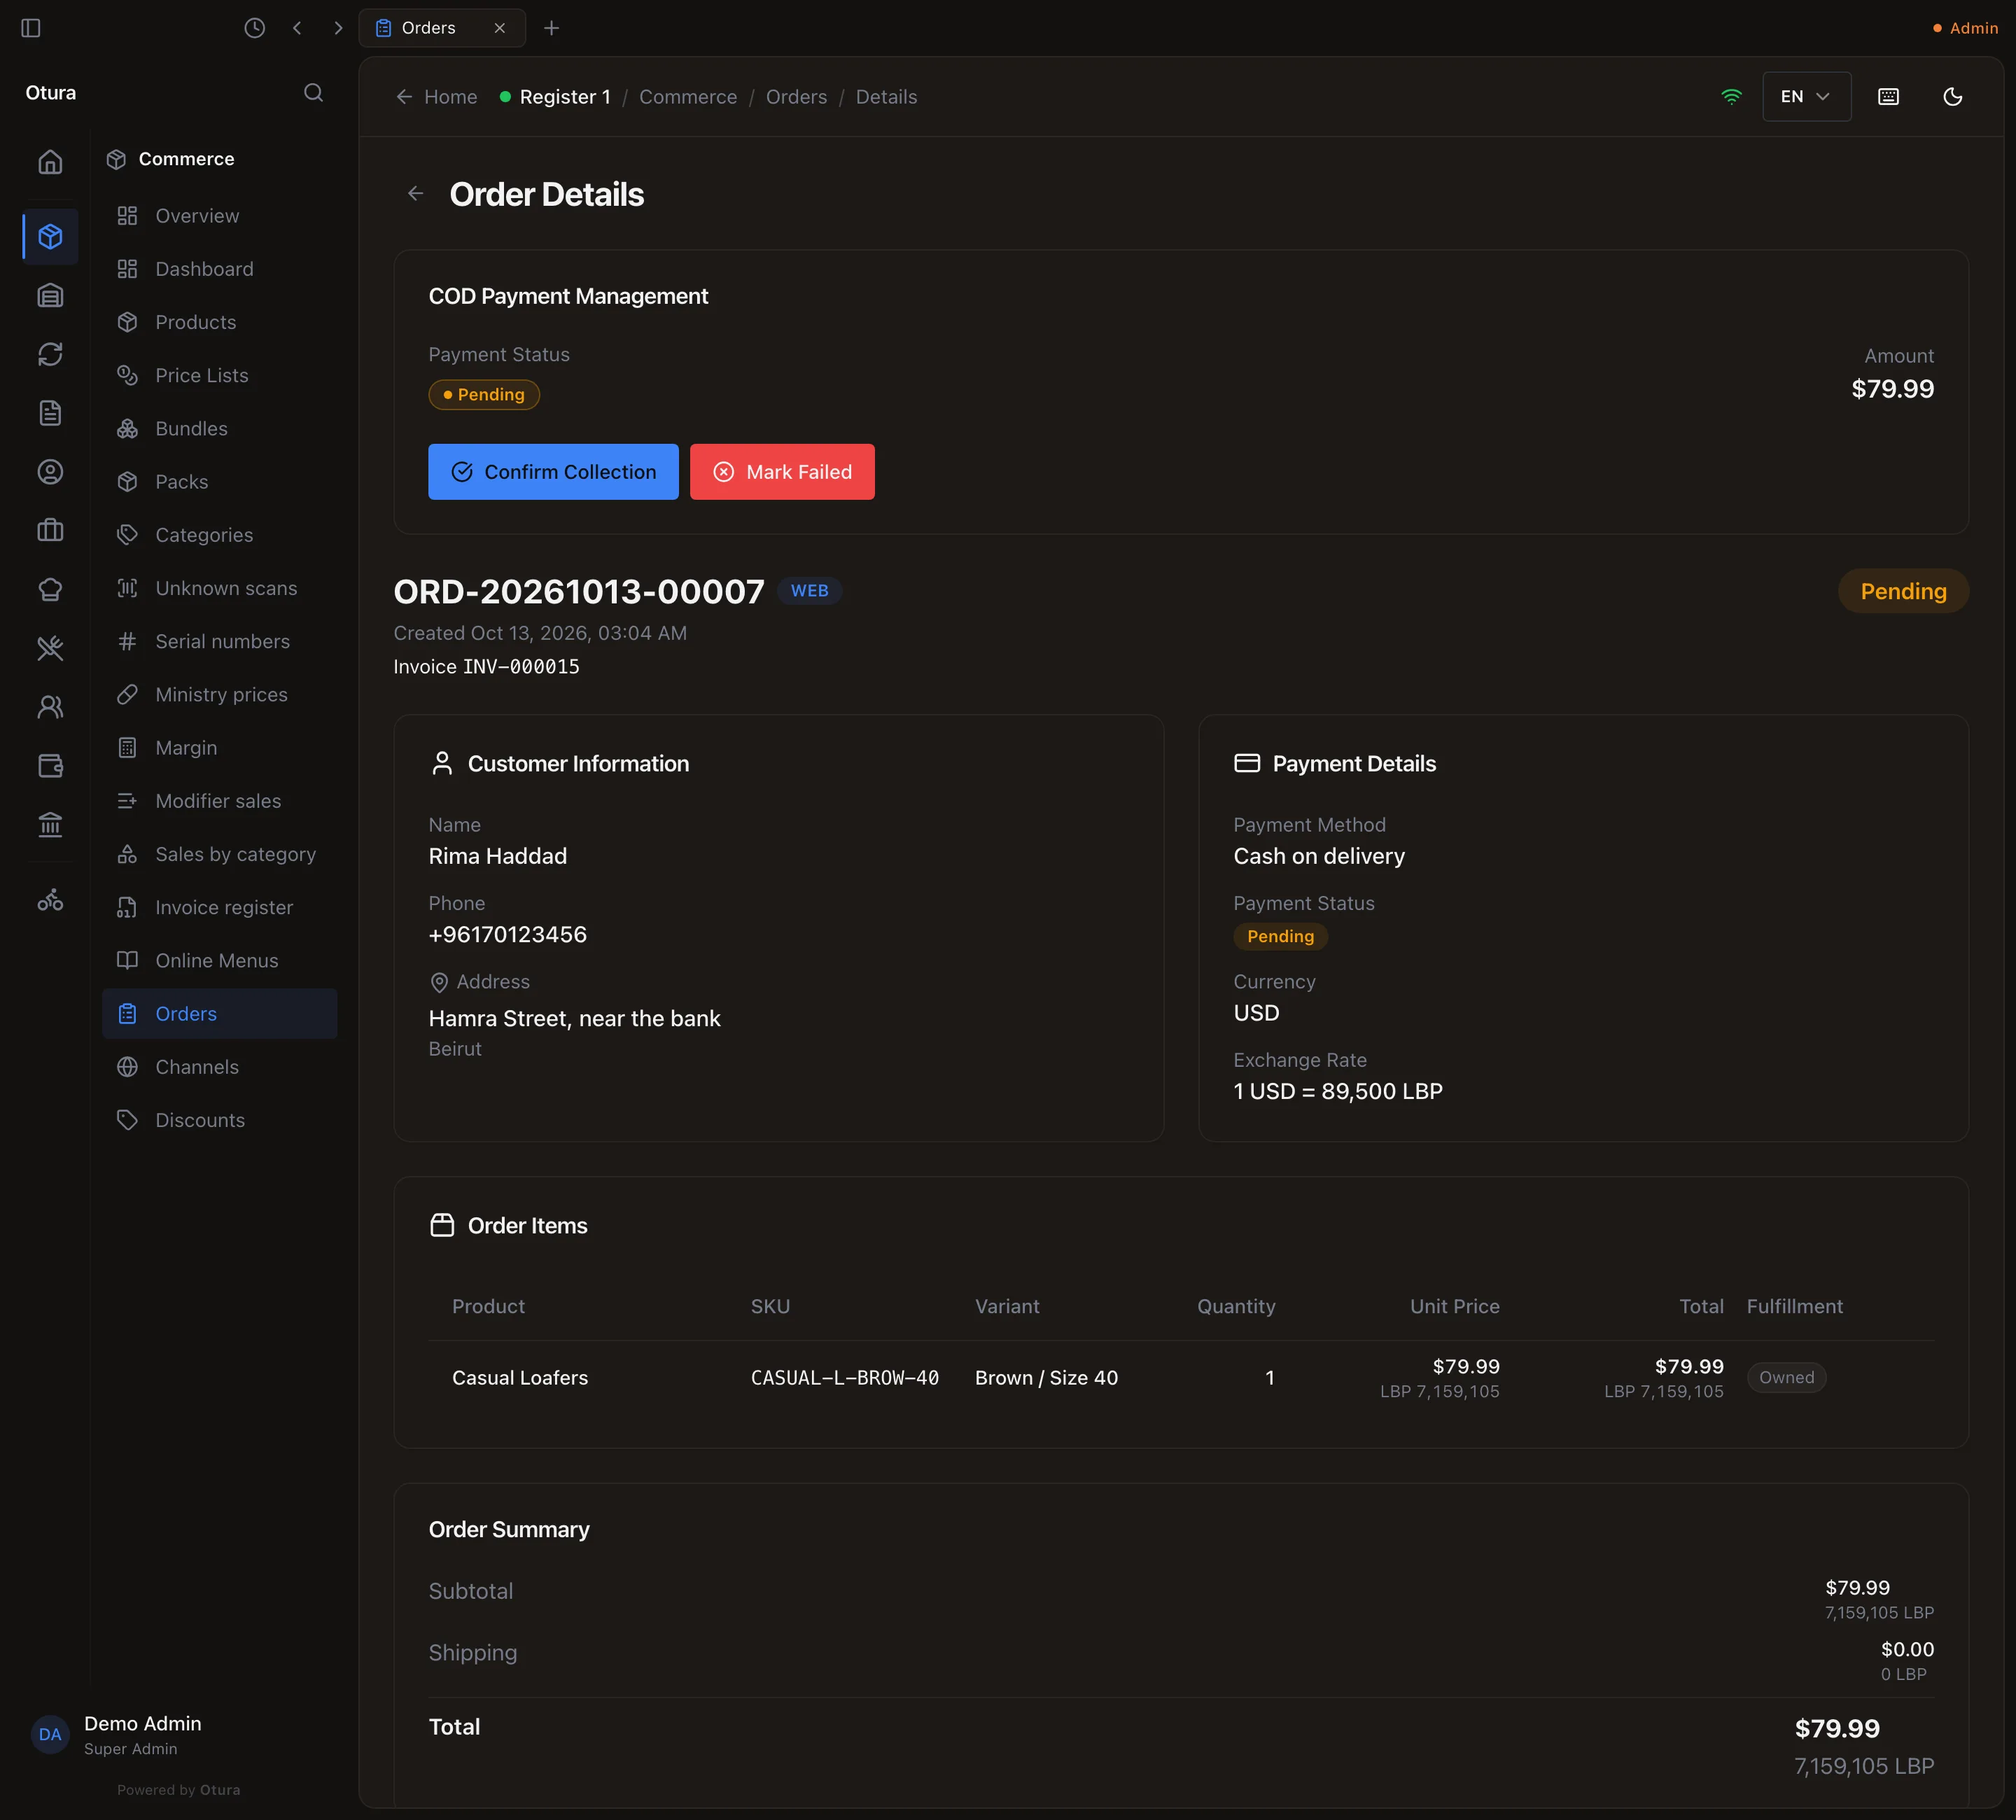
Task: Open Commerce breadcrumb link
Action: pyautogui.click(x=688, y=97)
